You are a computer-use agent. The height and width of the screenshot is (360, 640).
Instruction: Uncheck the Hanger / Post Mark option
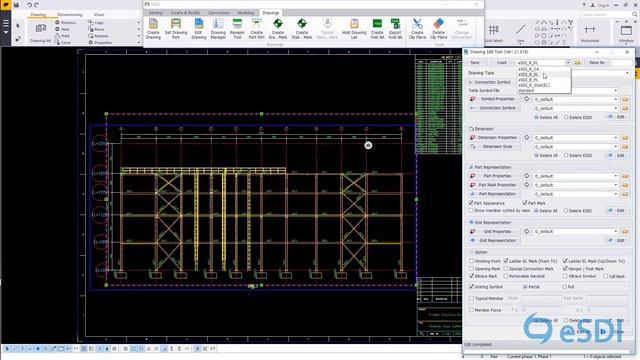click(565, 269)
